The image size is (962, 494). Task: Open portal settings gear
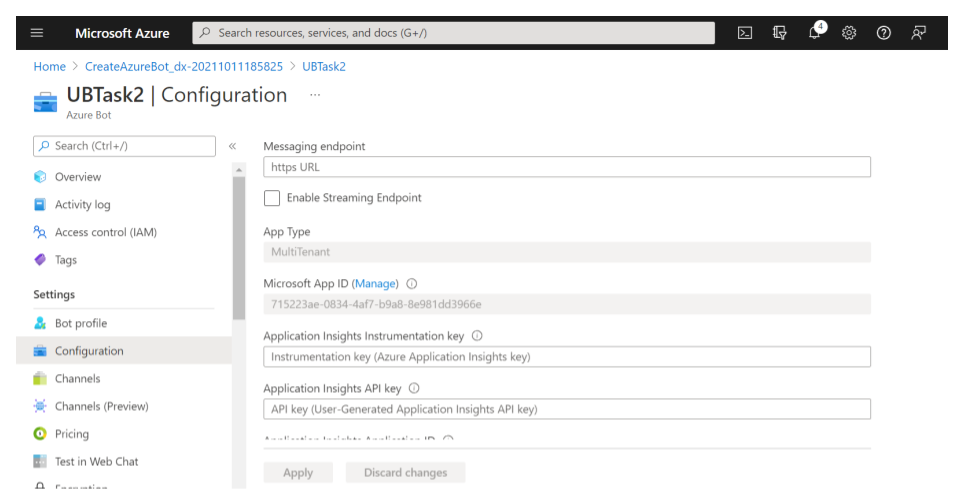tap(849, 33)
